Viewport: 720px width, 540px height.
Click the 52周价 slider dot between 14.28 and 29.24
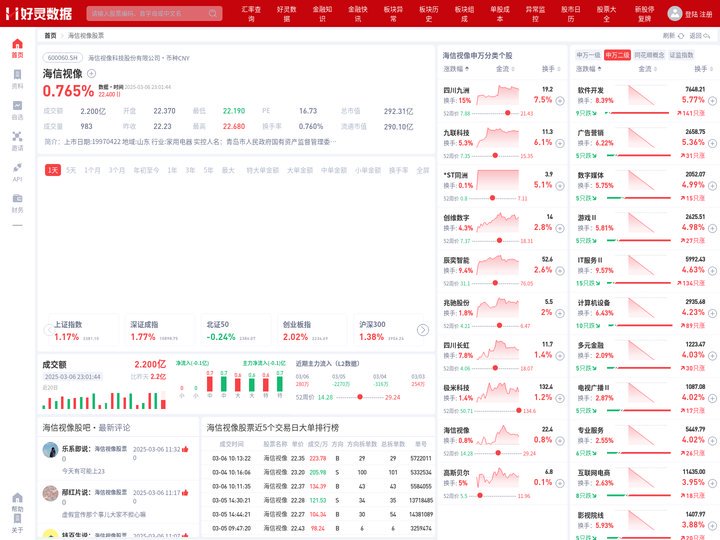point(360,397)
